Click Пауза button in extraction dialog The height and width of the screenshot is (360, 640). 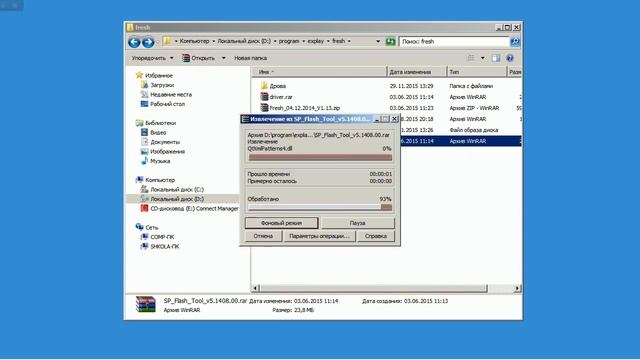click(358, 223)
